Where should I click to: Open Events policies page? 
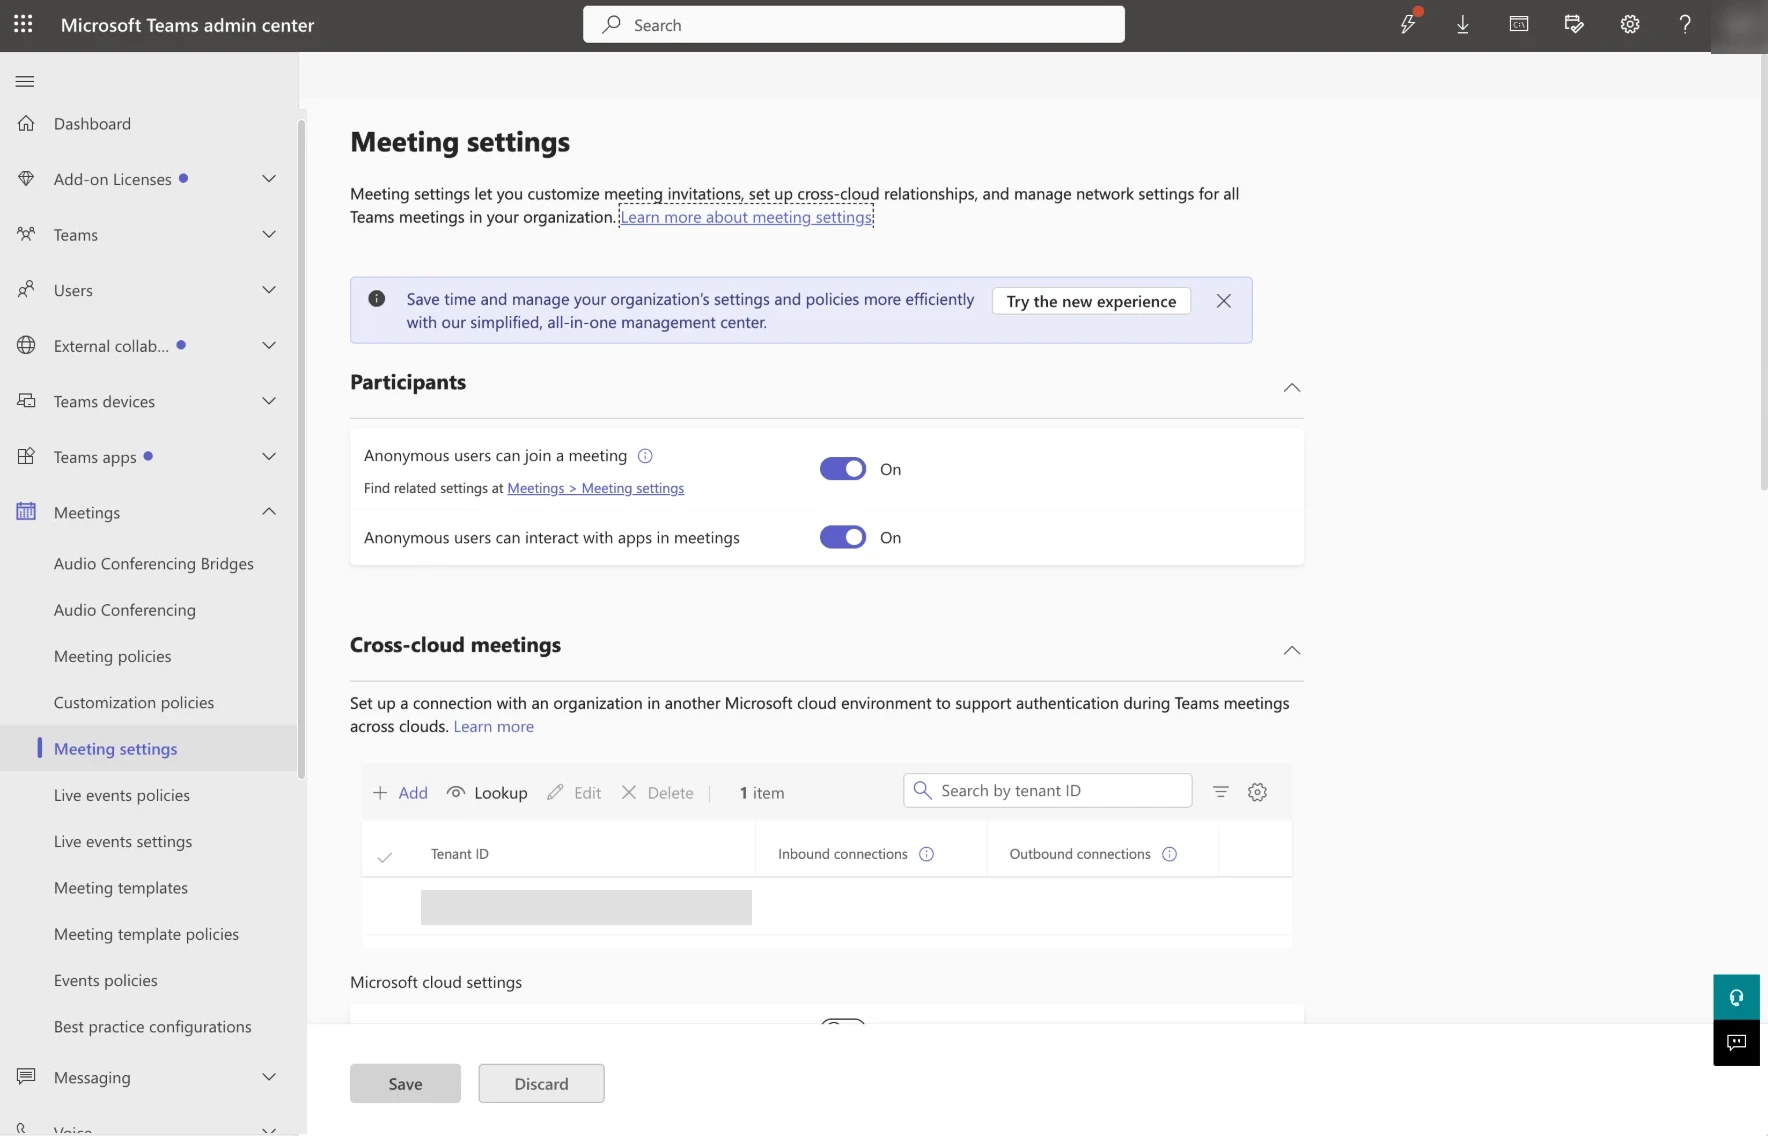pos(106,980)
